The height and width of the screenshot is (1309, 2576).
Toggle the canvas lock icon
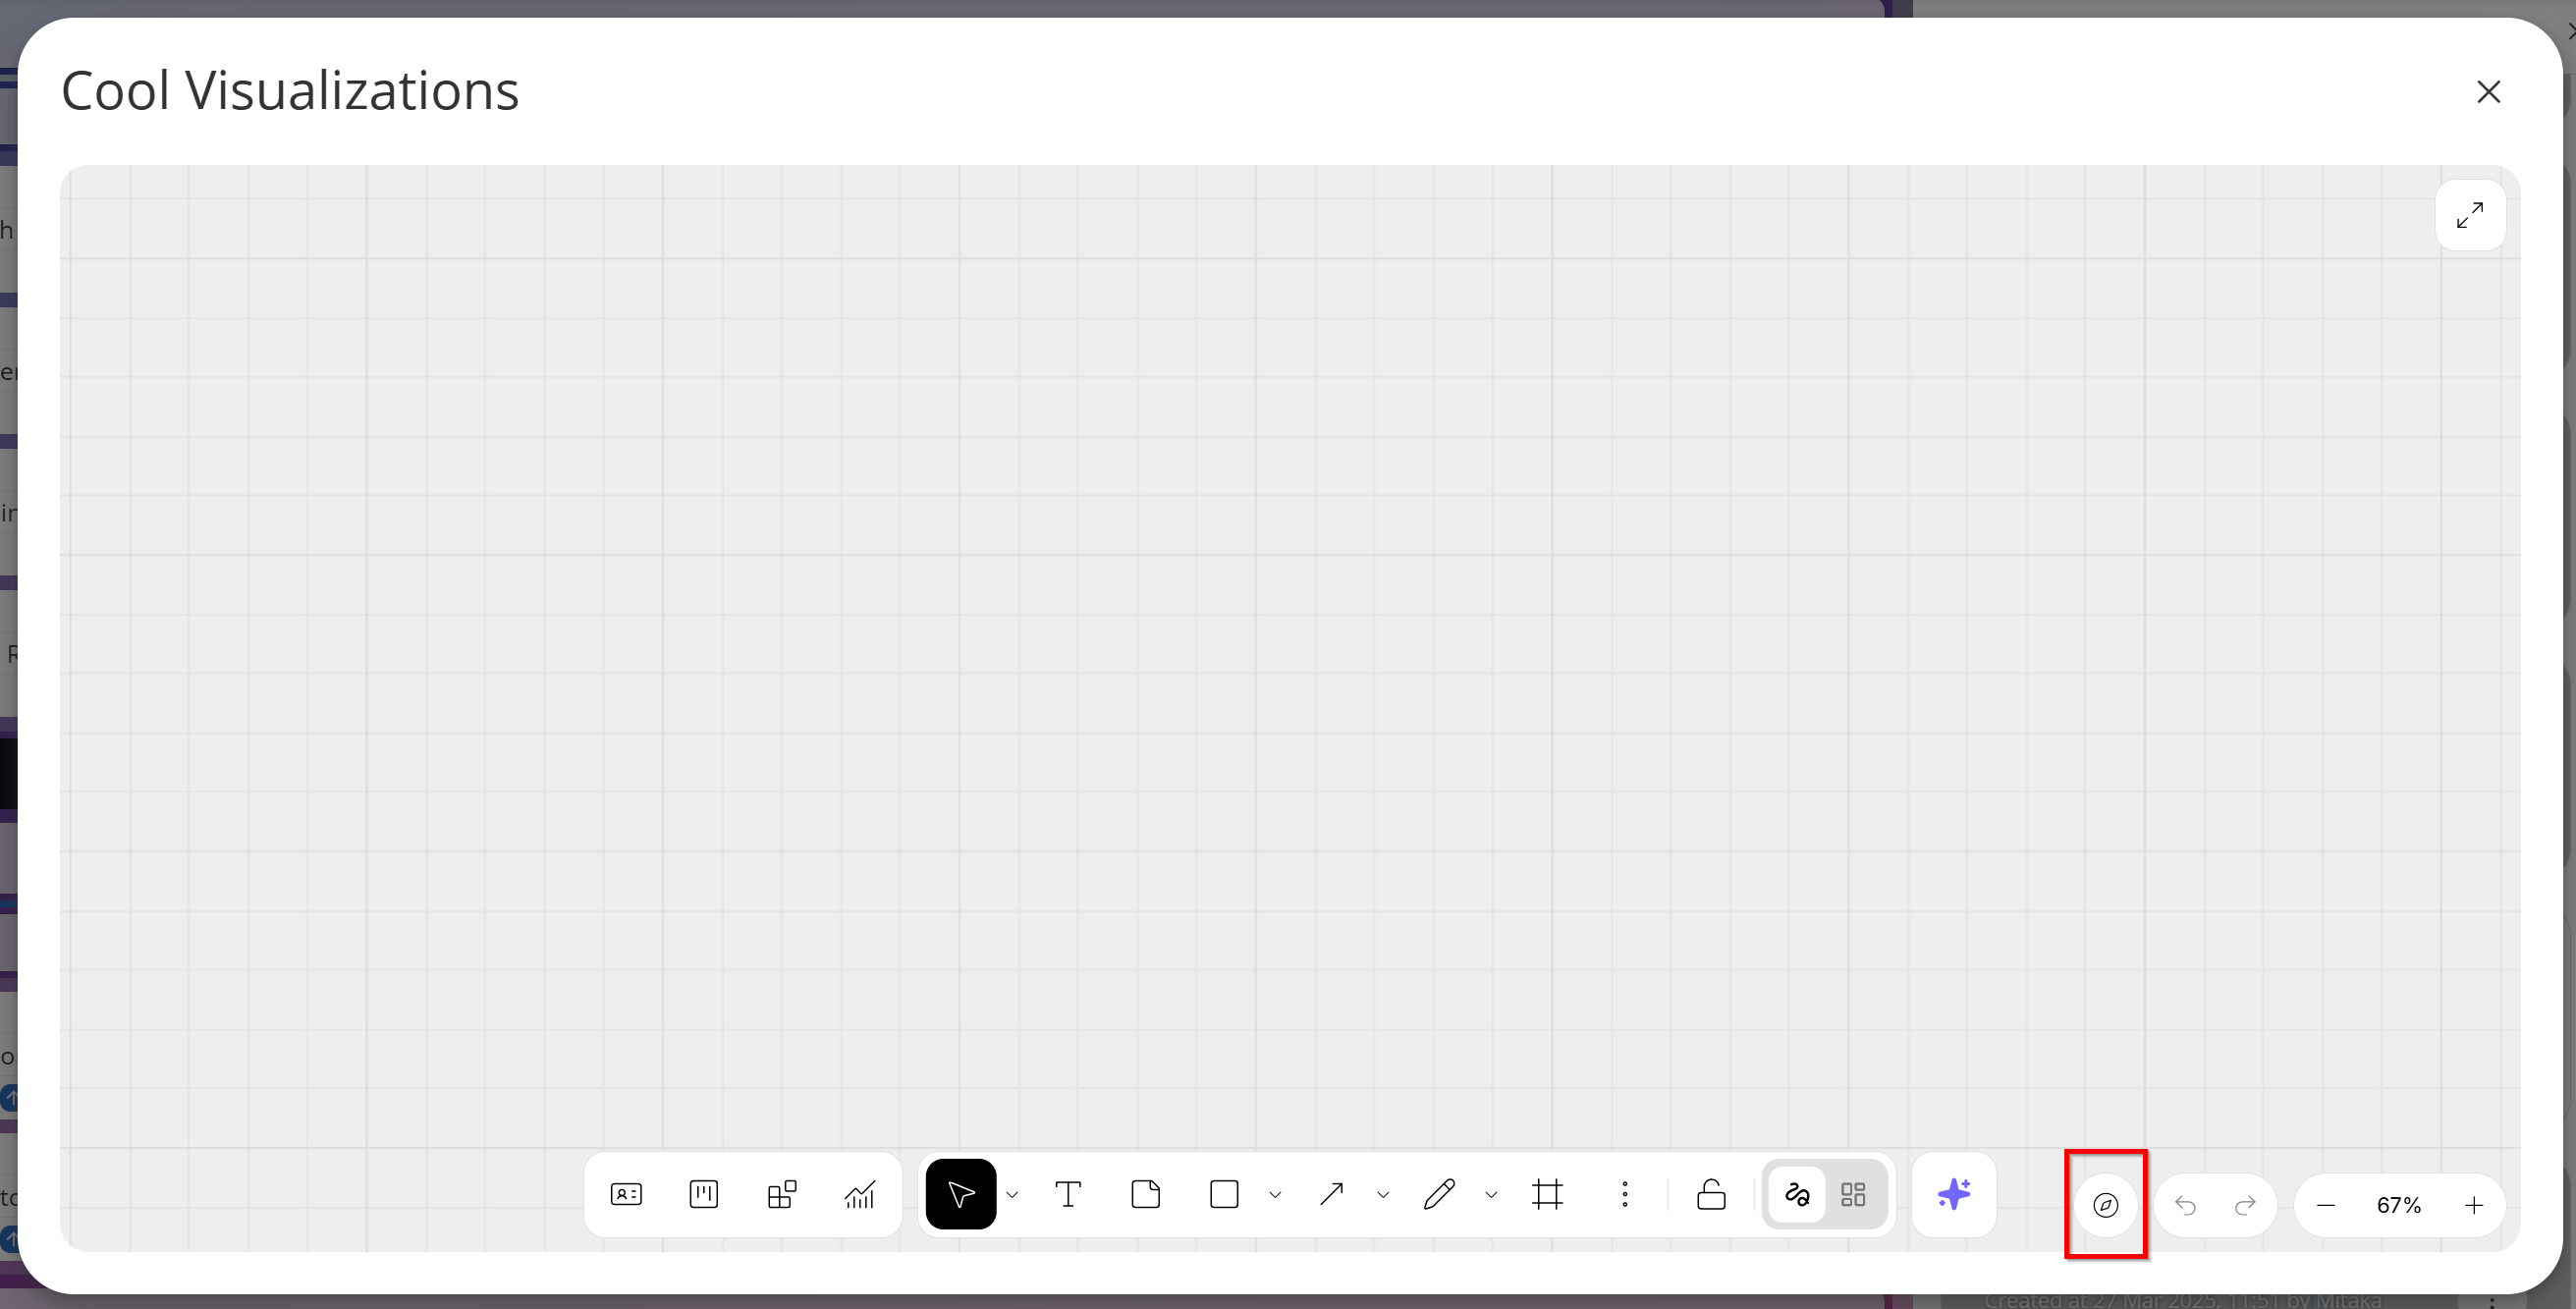1711,1194
